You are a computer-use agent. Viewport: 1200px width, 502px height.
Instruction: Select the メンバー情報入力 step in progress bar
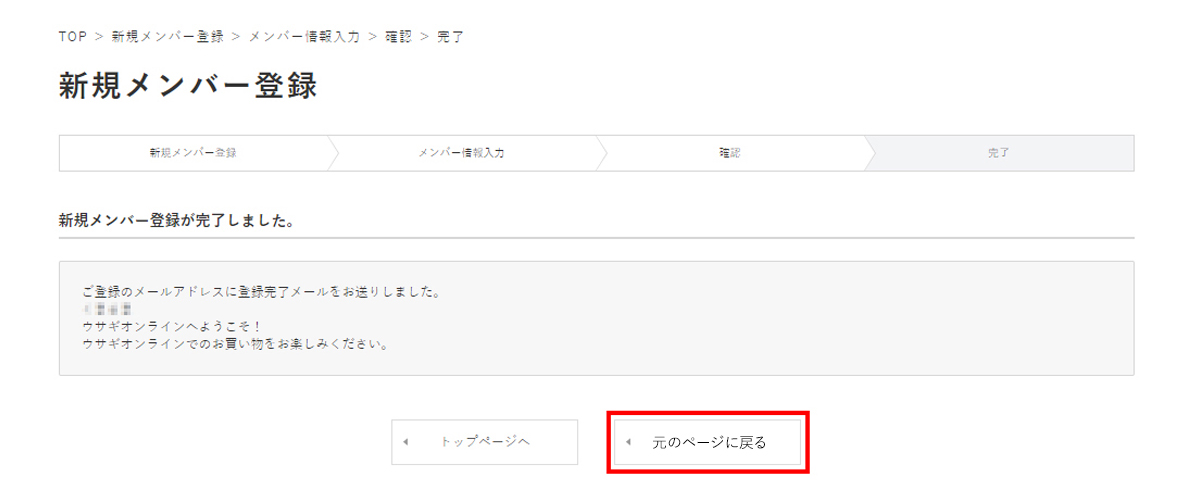(462, 153)
